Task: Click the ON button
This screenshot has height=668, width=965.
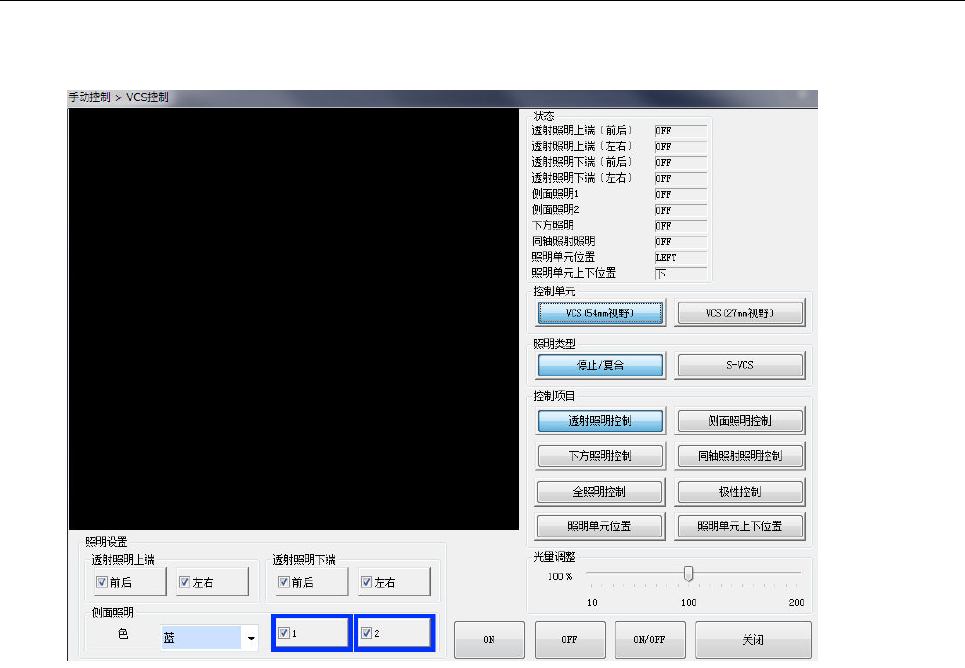Action: [489, 640]
